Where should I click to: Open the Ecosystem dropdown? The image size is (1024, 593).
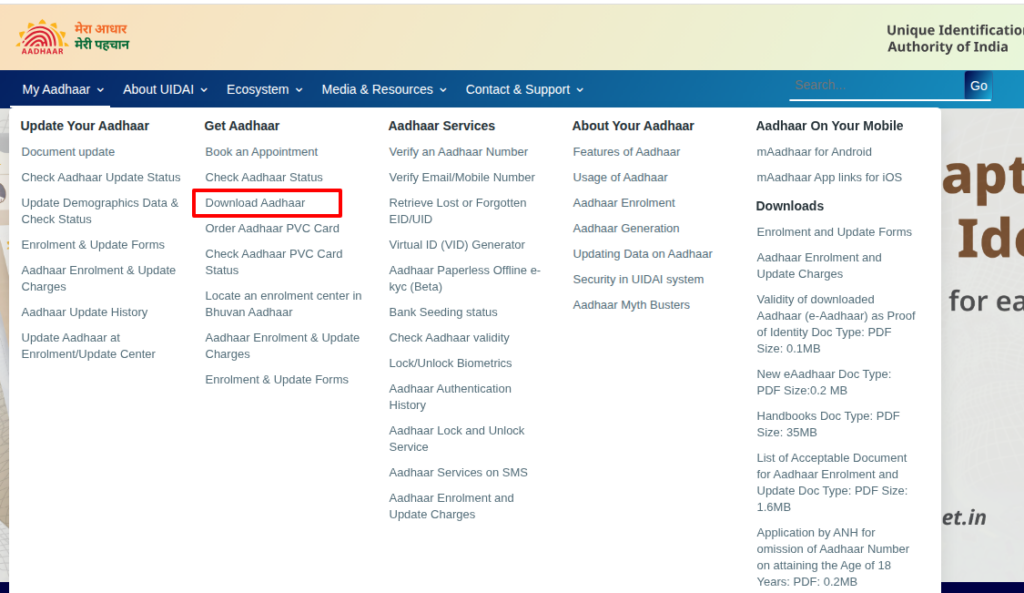[x=259, y=89]
